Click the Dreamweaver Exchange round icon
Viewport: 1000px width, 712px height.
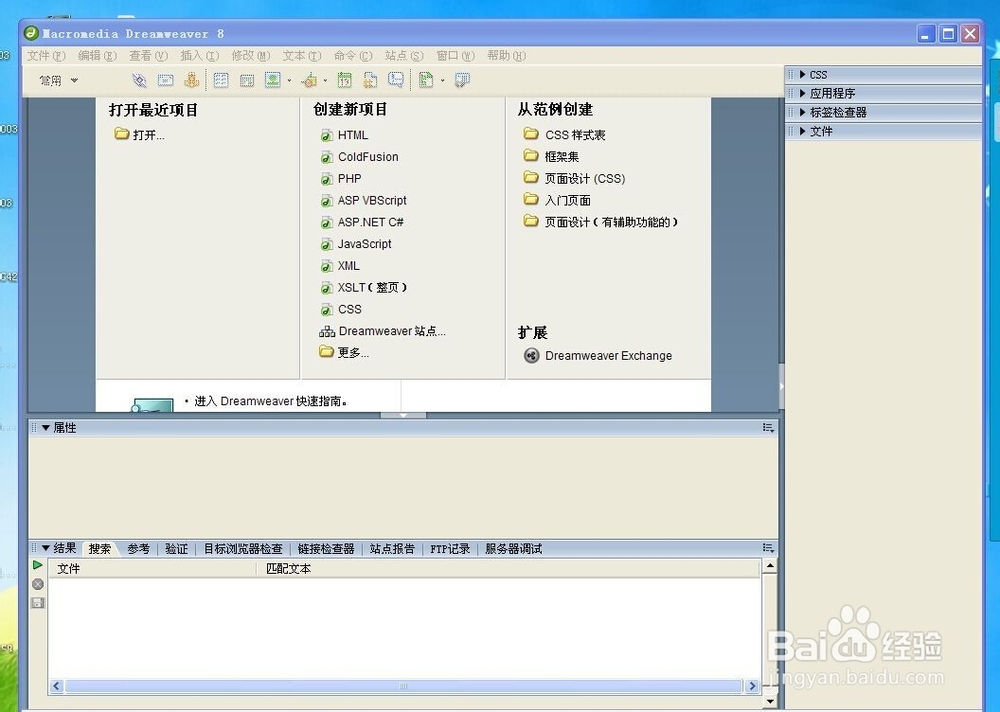[531, 355]
